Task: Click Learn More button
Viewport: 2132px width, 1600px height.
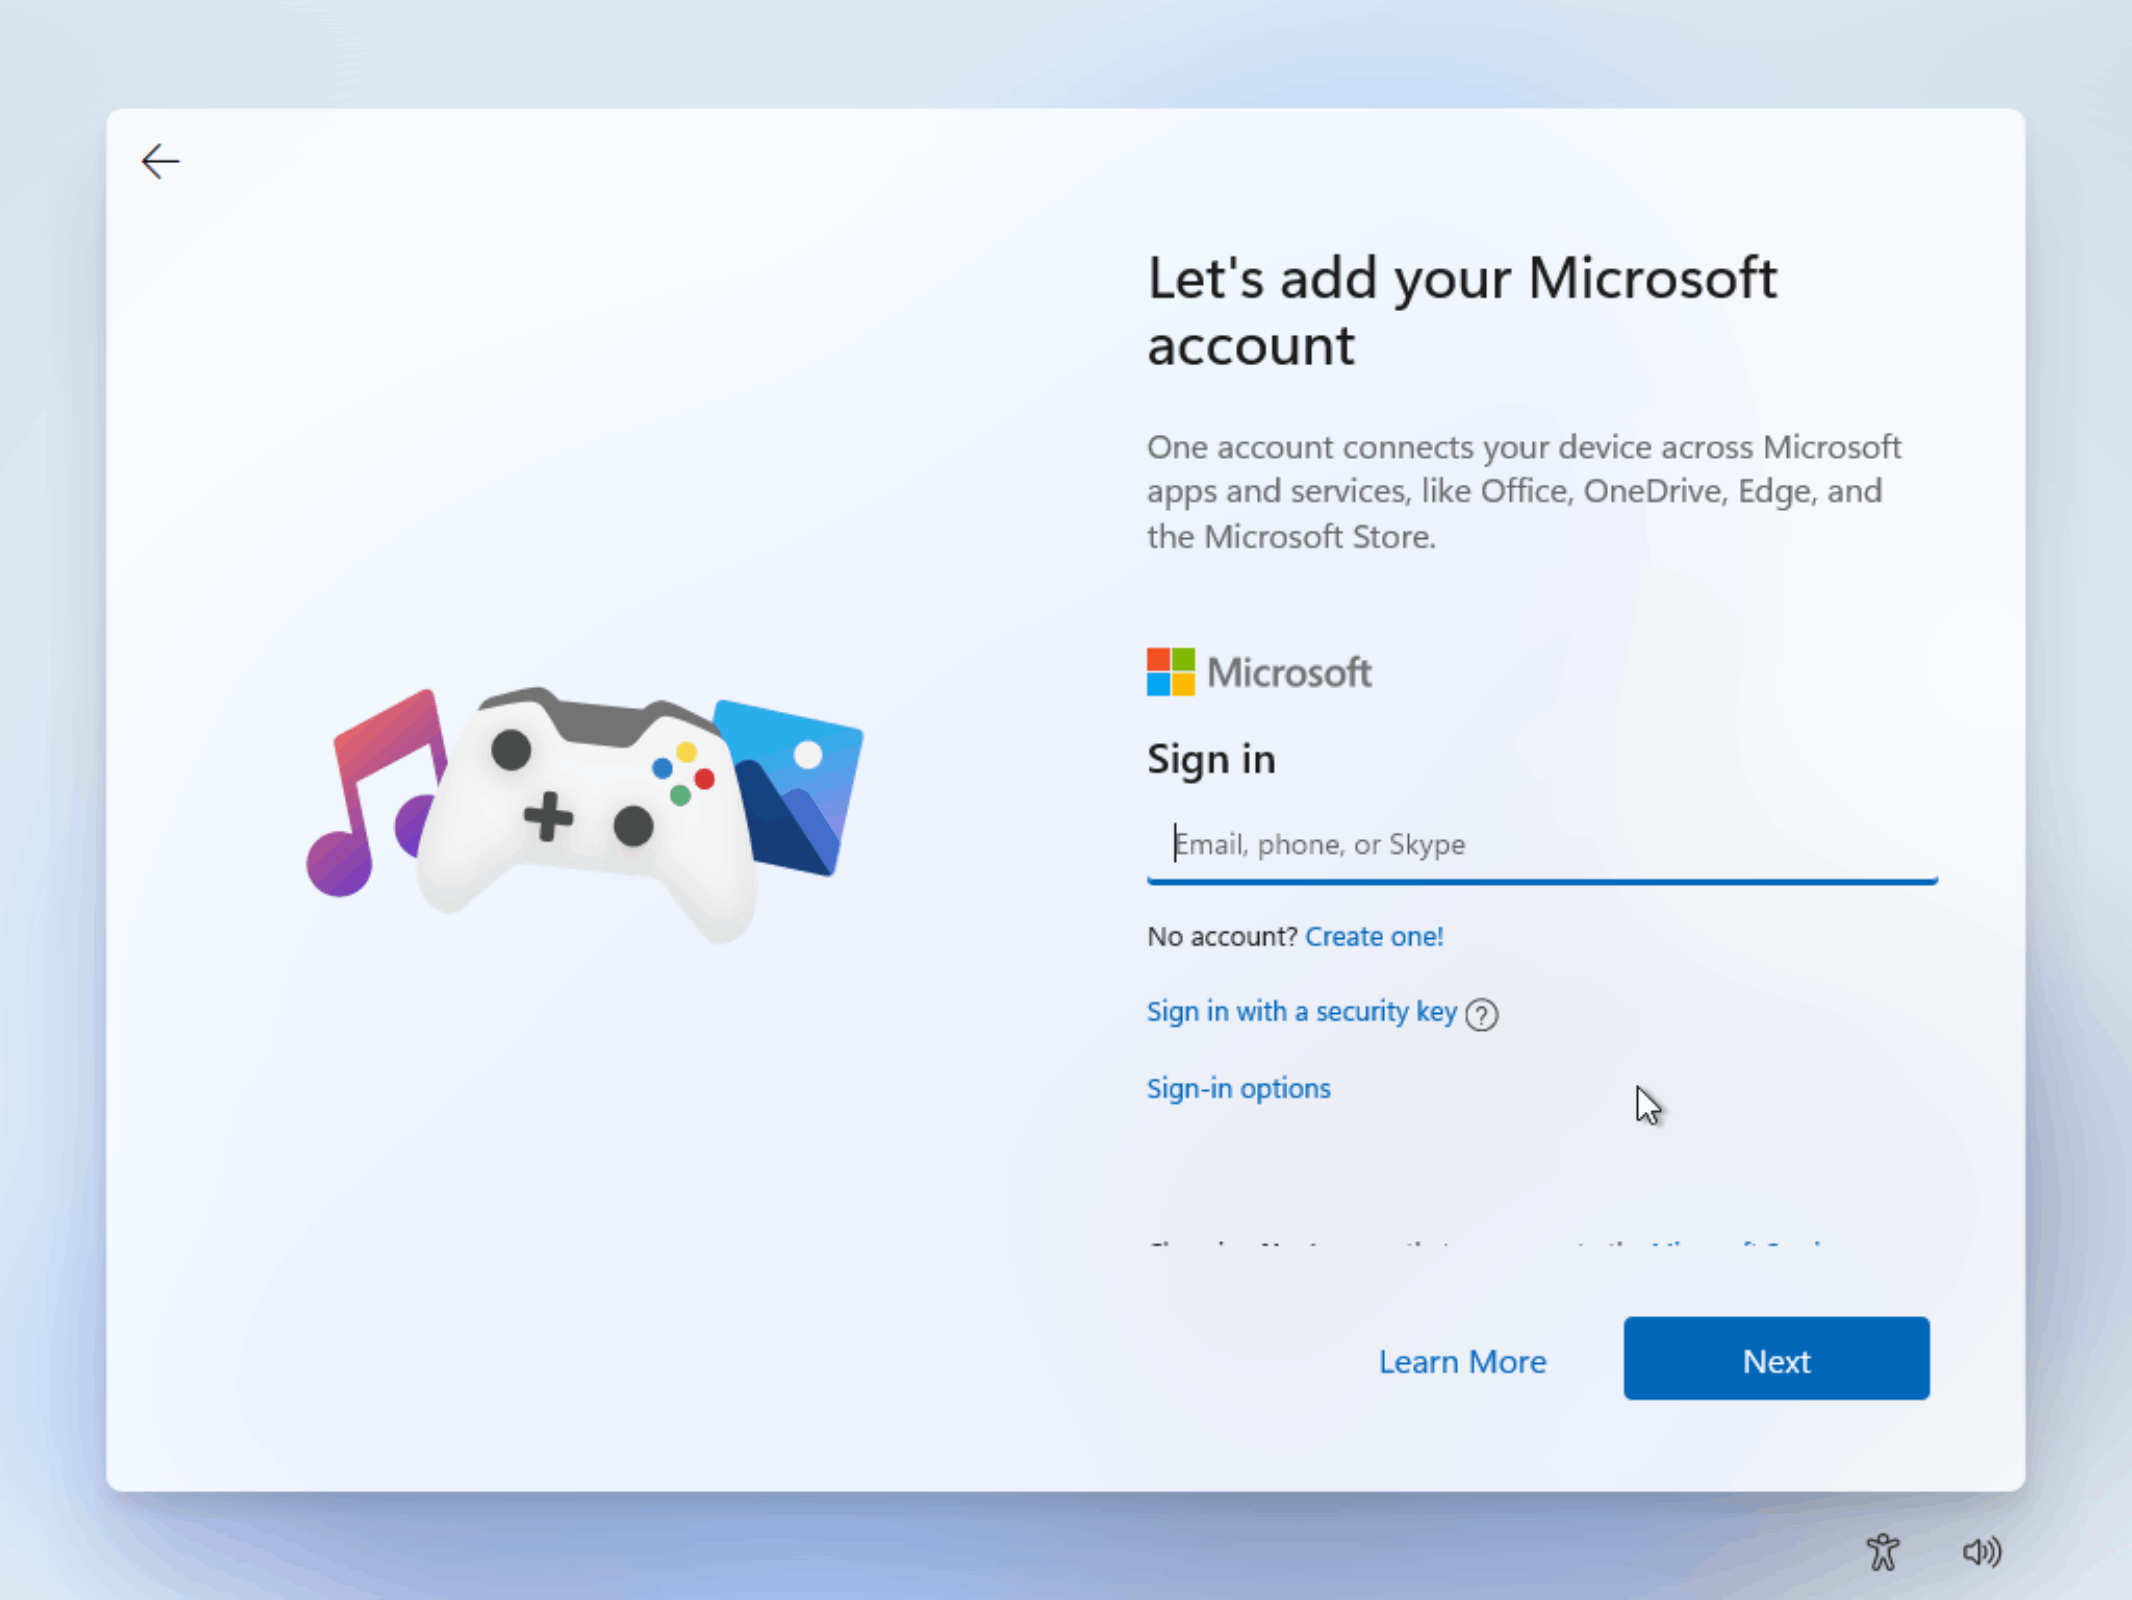Action: 1462,1358
